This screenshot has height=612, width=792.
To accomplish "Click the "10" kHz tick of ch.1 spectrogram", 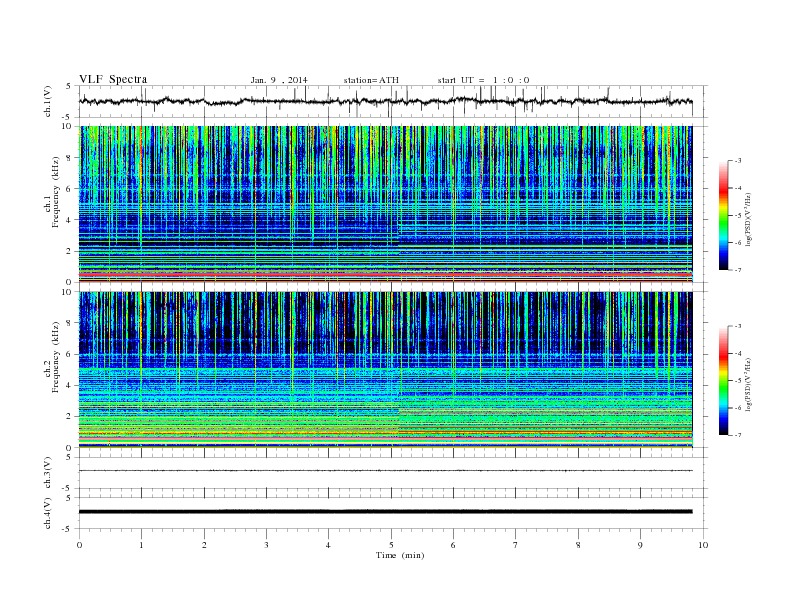I will [x=67, y=126].
